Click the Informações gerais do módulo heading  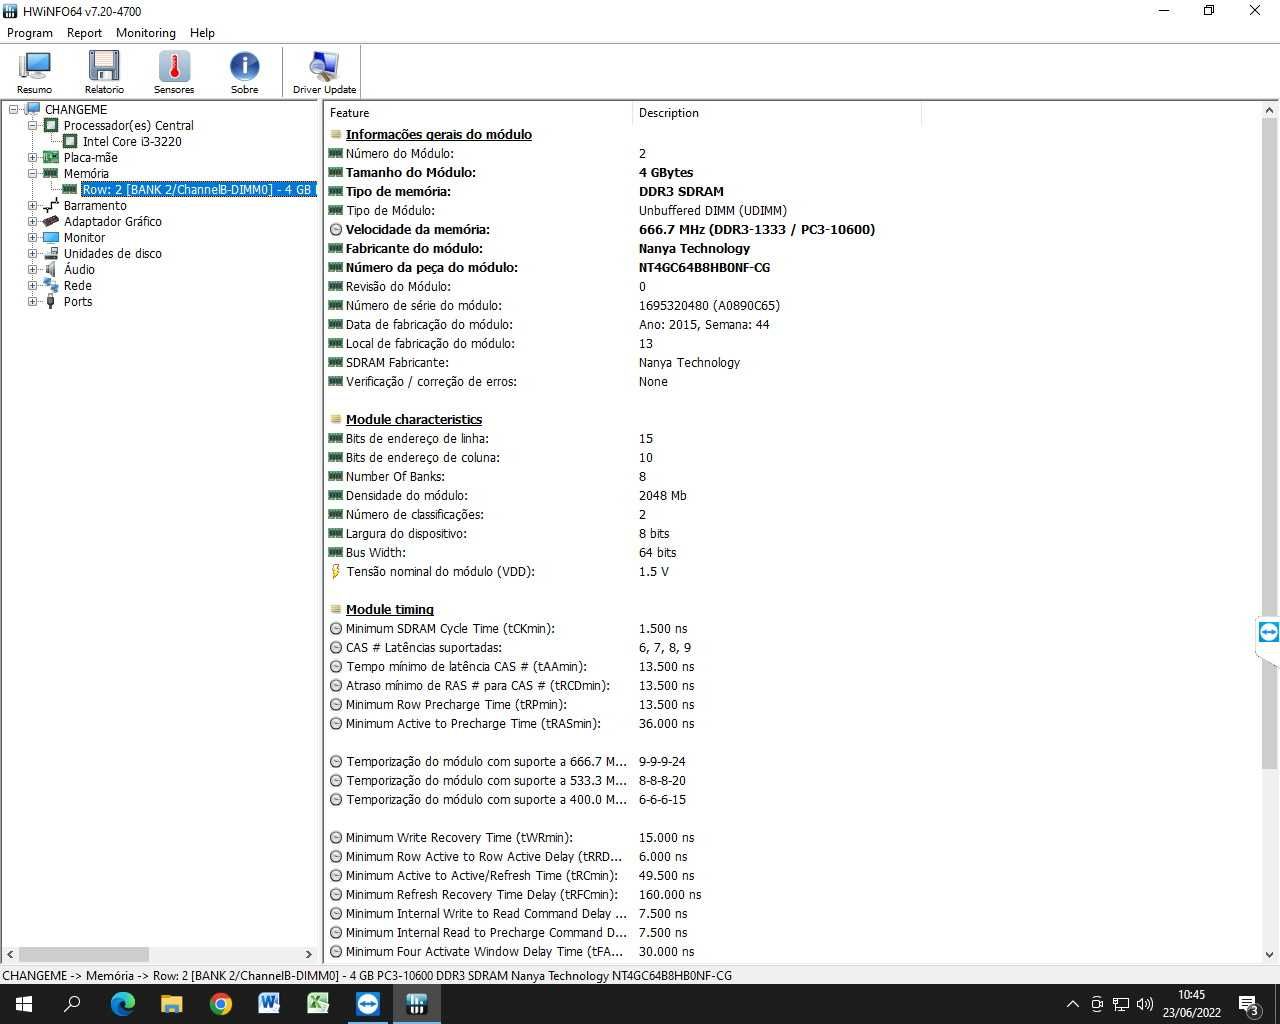point(438,134)
